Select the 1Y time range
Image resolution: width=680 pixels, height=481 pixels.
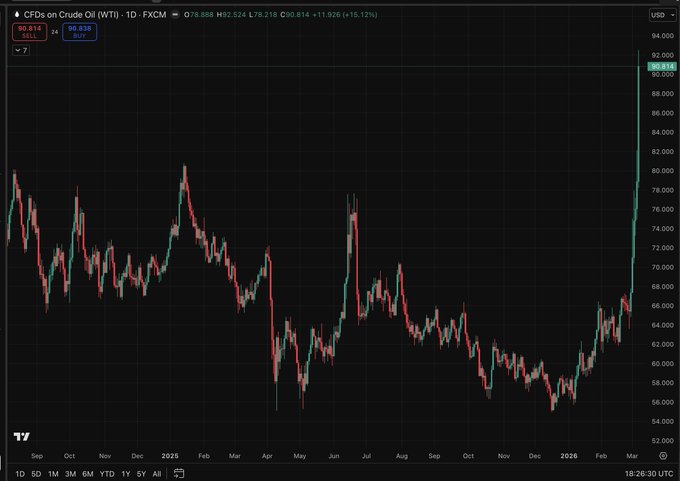coord(126,474)
